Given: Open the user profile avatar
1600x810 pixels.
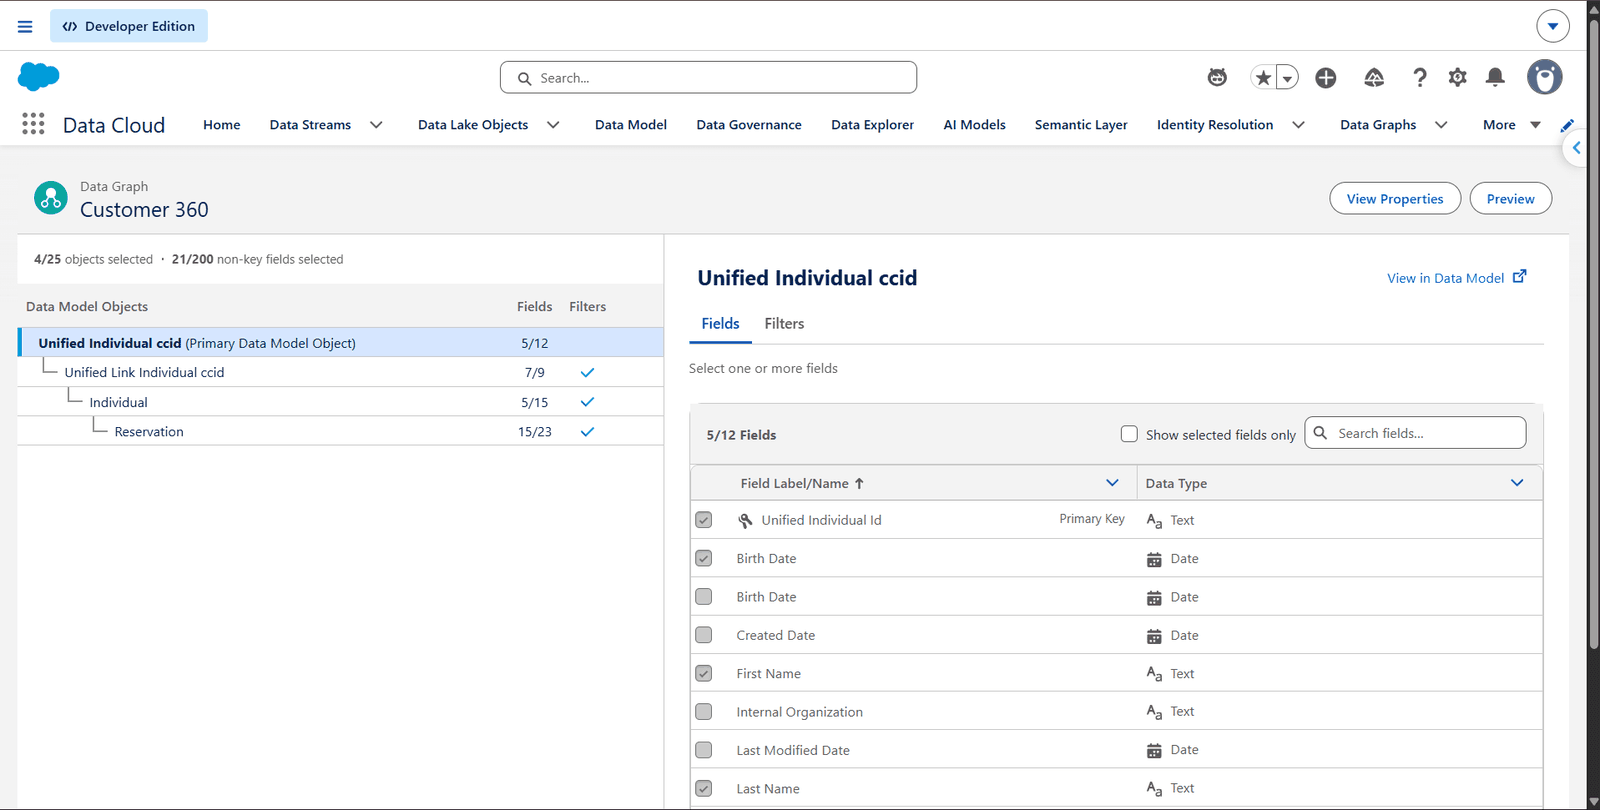Looking at the screenshot, I should click(x=1544, y=77).
